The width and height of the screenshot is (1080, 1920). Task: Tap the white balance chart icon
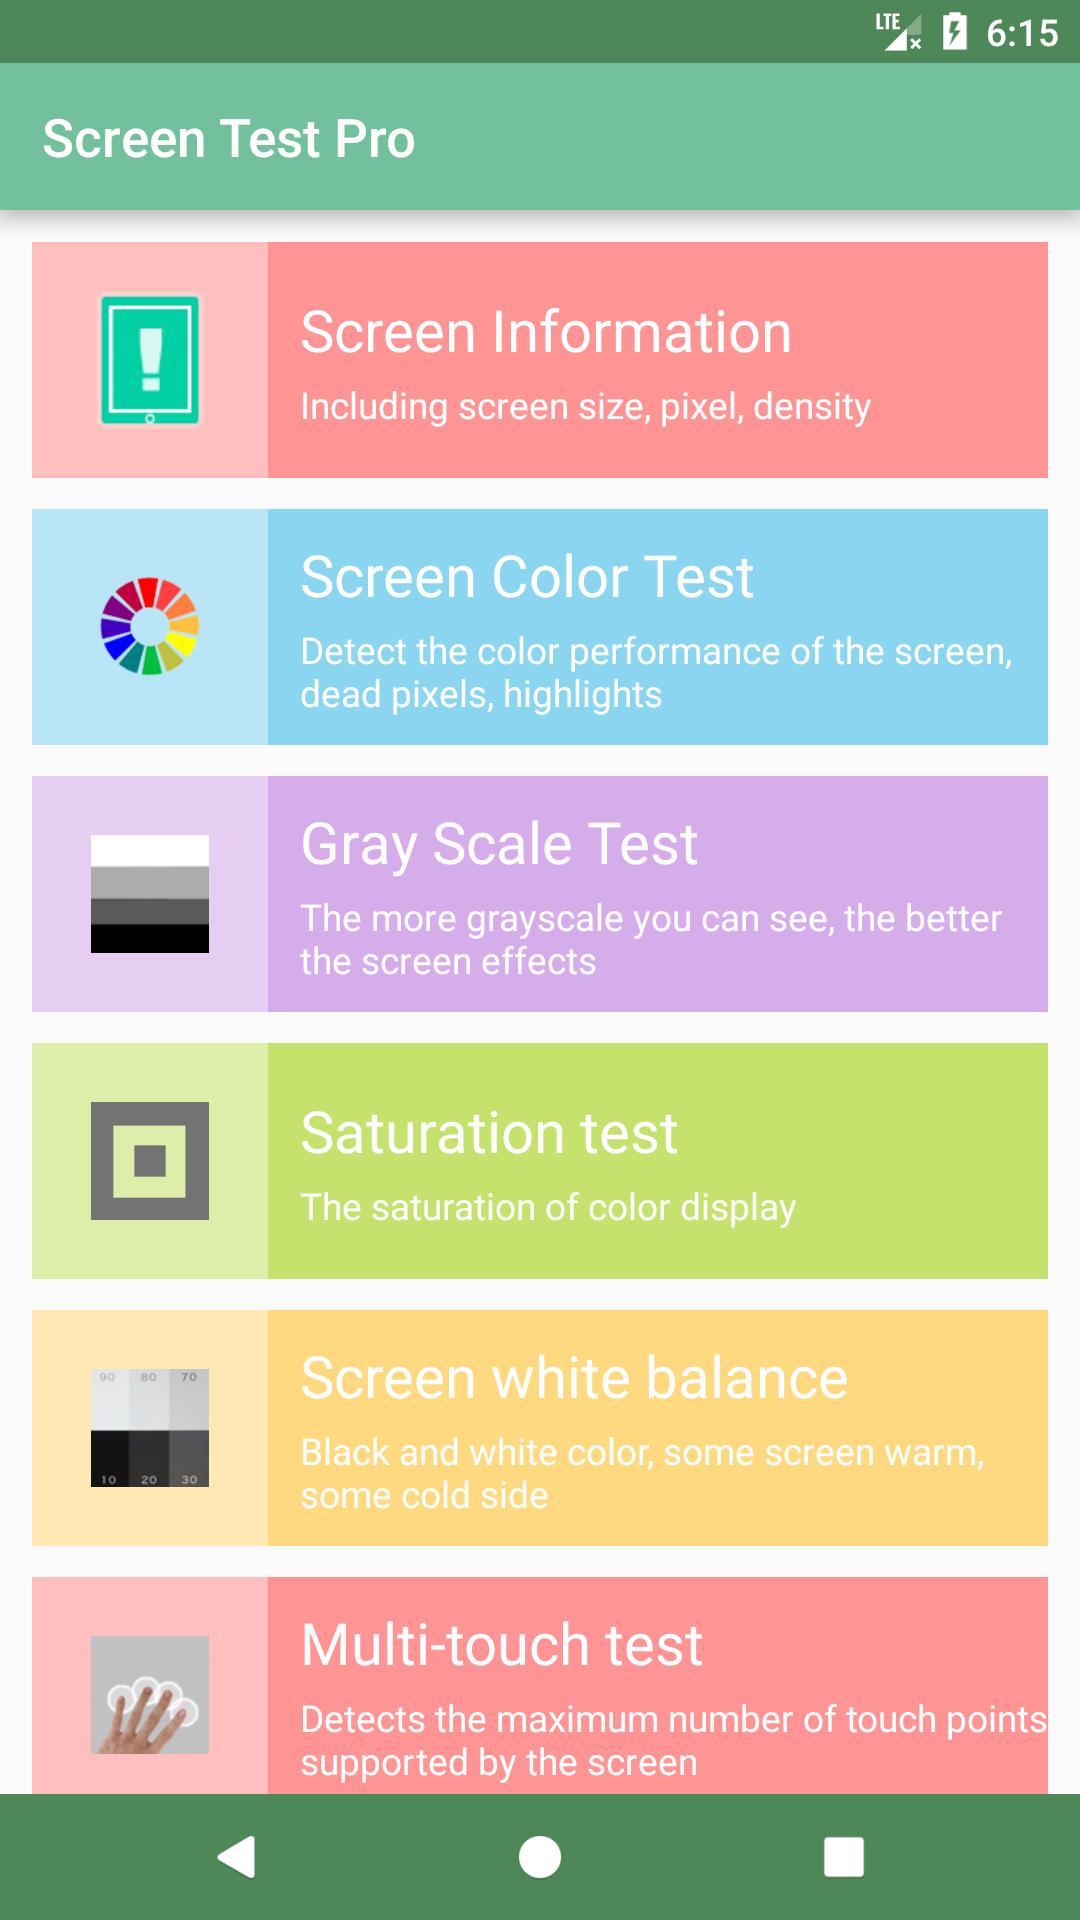point(150,1428)
